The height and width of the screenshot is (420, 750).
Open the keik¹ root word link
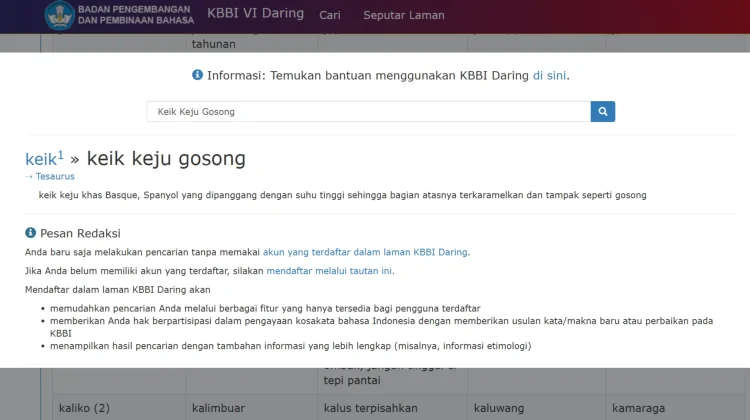point(44,158)
